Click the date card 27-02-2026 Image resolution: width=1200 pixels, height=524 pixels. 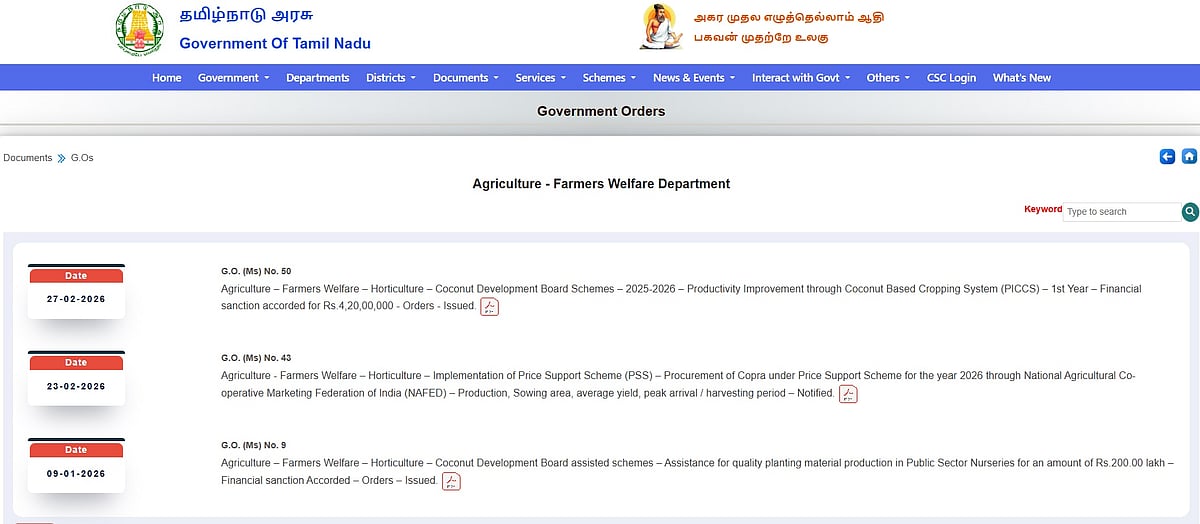(x=76, y=291)
